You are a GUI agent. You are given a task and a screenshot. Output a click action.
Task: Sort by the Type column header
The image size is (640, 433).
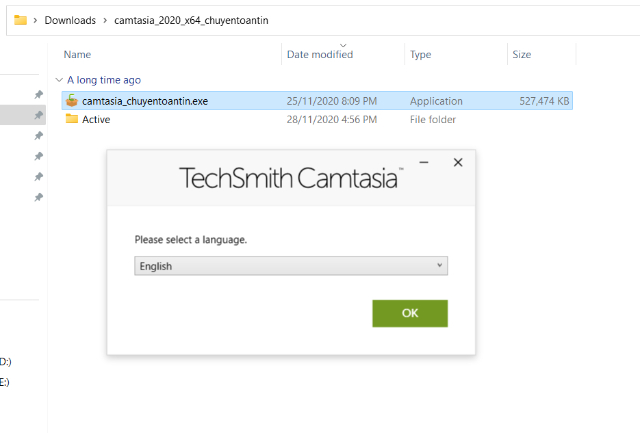coord(420,54)
